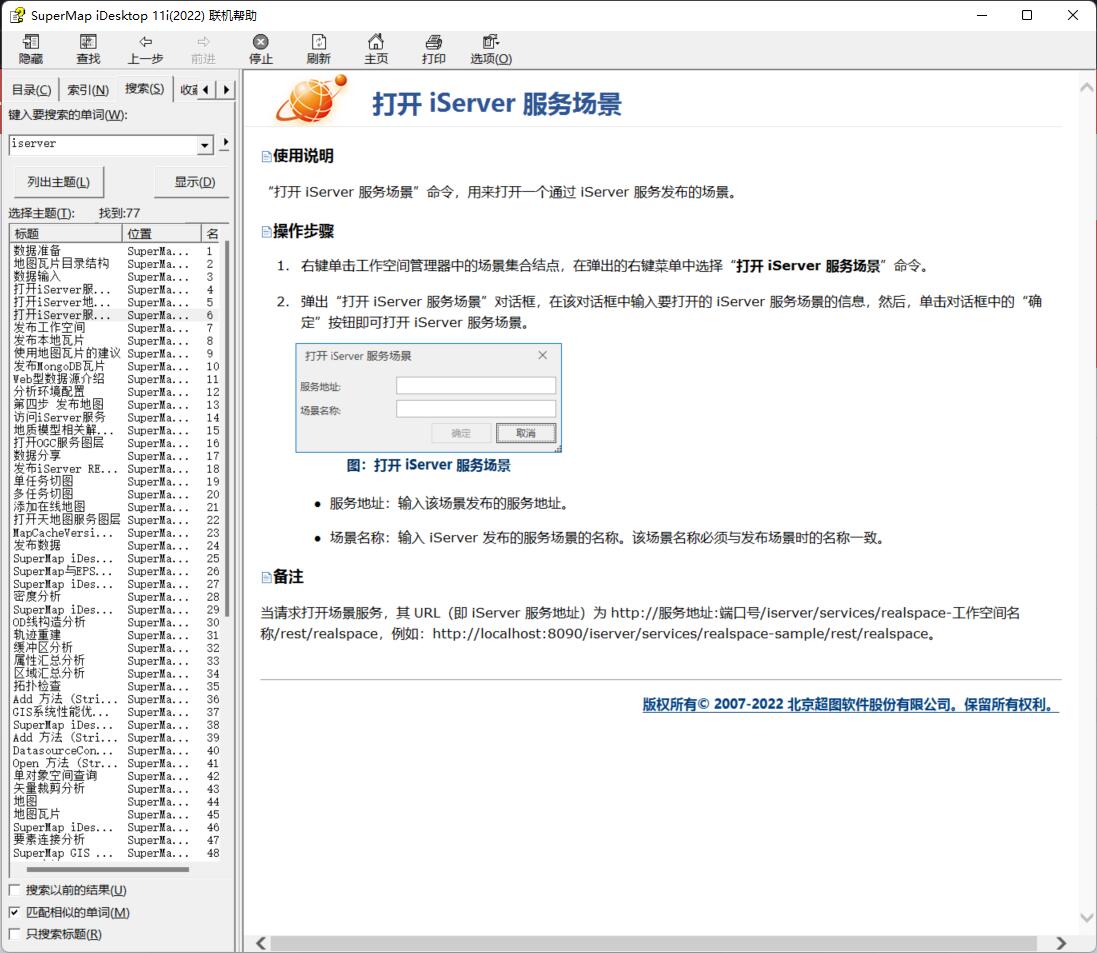Click the app icon in the title bar

click(x=17, y=15)
